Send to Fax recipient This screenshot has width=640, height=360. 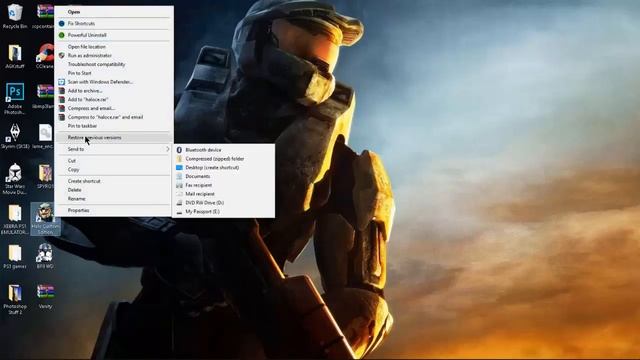224,185
